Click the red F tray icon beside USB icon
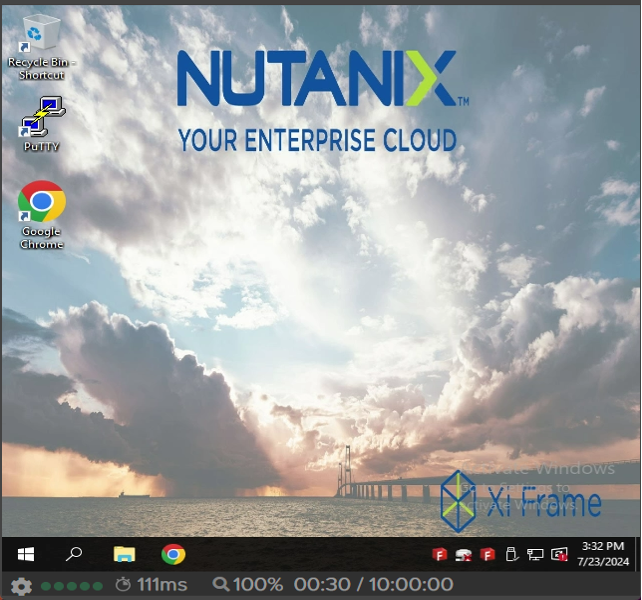 coord(487,555)
